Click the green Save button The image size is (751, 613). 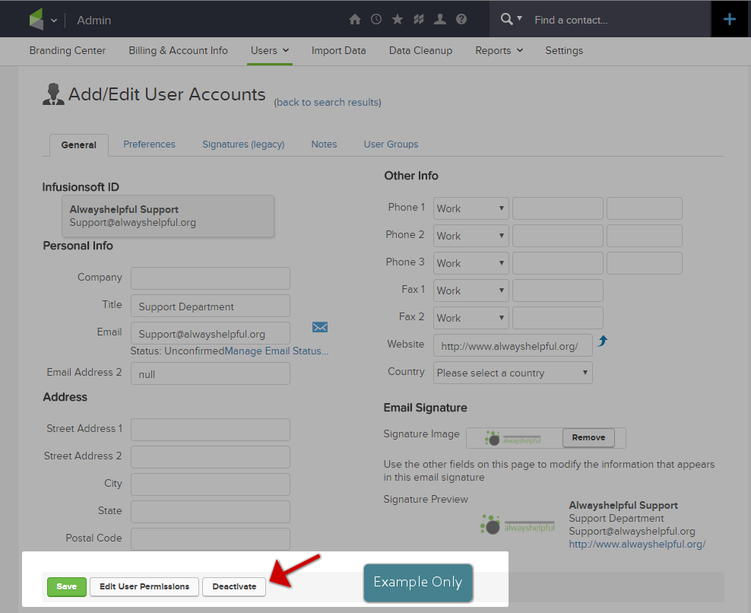point(67,586)
